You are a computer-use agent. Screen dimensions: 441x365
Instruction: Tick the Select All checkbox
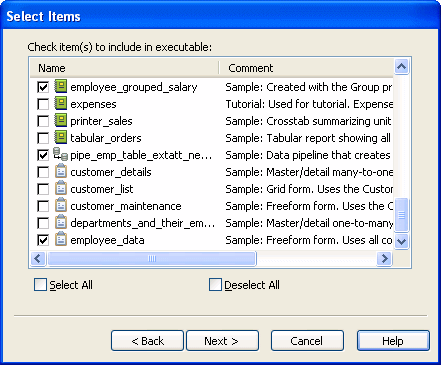click(x=40, y=285)
